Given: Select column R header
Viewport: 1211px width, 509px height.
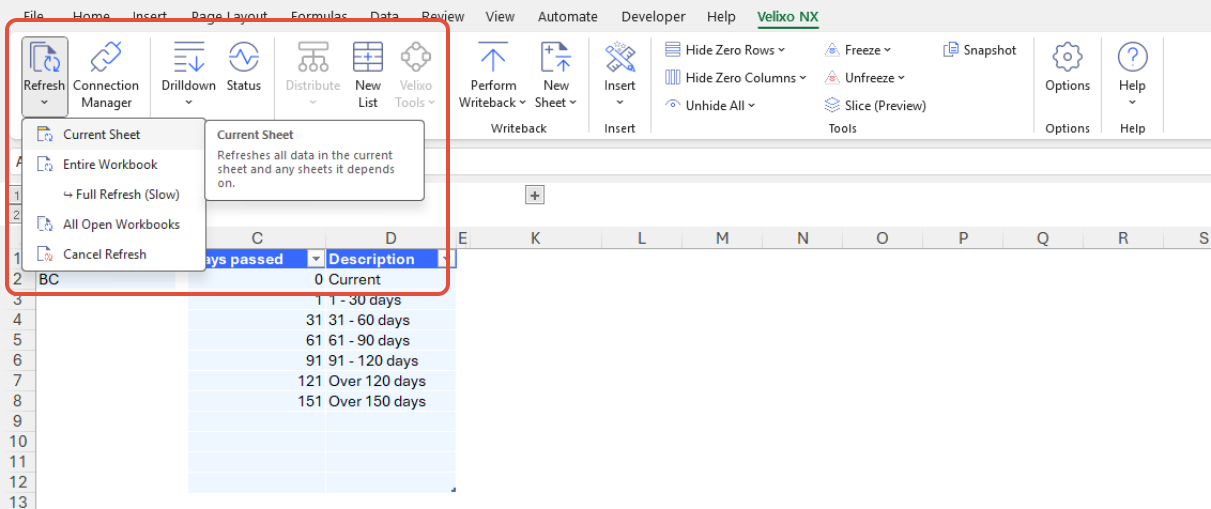Looking at the screenshot, I should [x=1124, y=238].
